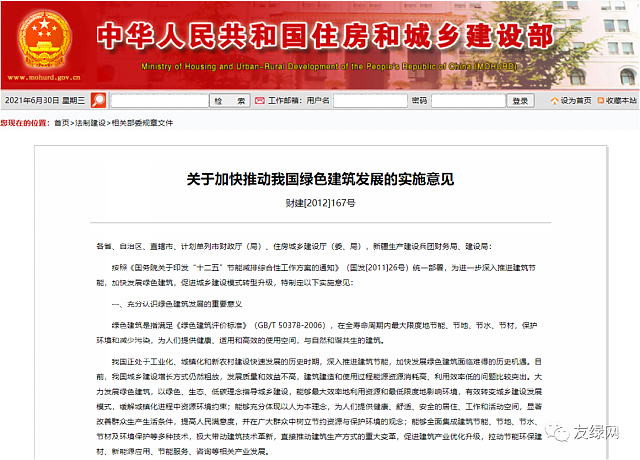Click the addressee line starting 各省、自治区
The height and width of the screenshot is (460, 640).
(x=294, y=247)
